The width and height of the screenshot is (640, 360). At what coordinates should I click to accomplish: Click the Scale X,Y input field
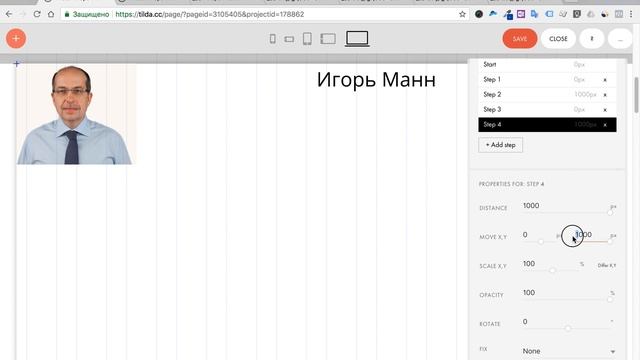click(x=551, y=264)
